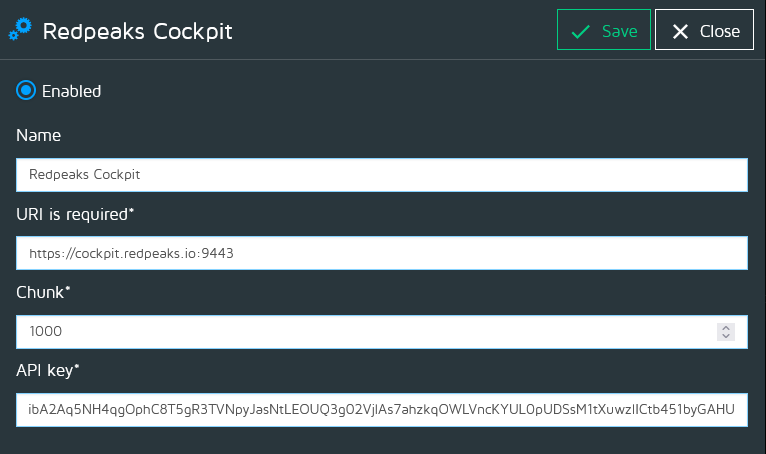The height and width of the screenshot is (454, 766).
Task: Click the green checkmark icon on Save
Action: point(580,31)
